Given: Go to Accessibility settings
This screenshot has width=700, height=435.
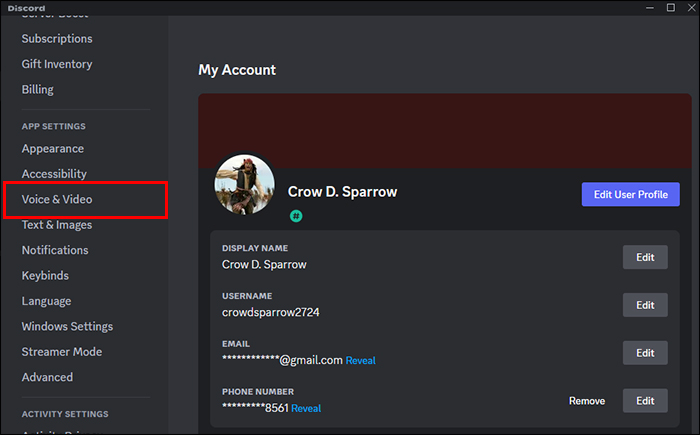Looking at the screenshot, I should (54, 174).
